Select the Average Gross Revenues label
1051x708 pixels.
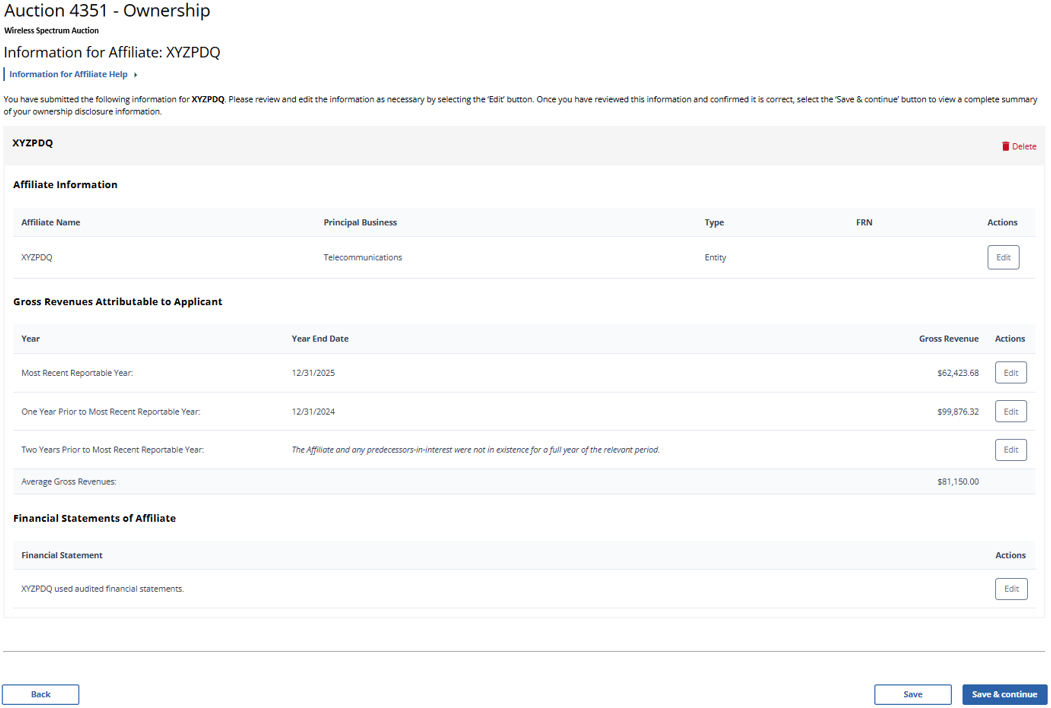(x=68, y=481)
